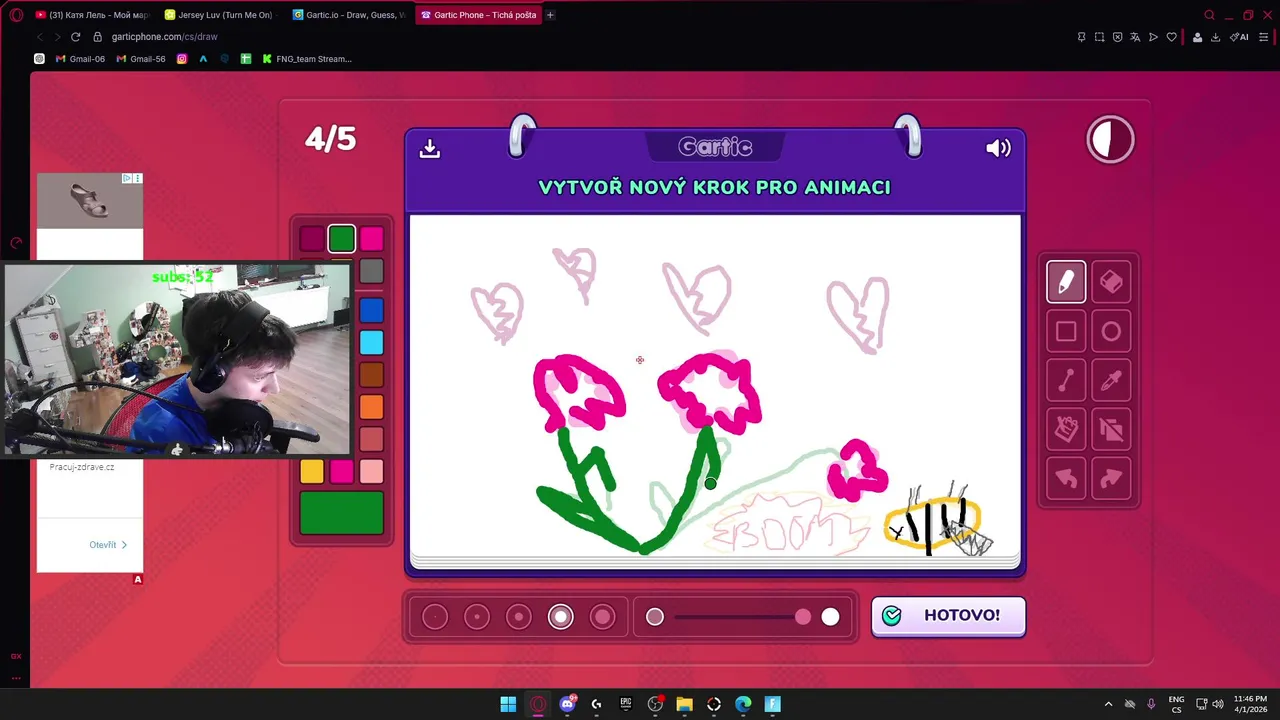This screenshot has height=720, width=1280.
Task: Open the clock showing 11:46 PM
Action: coord(1250,704)
